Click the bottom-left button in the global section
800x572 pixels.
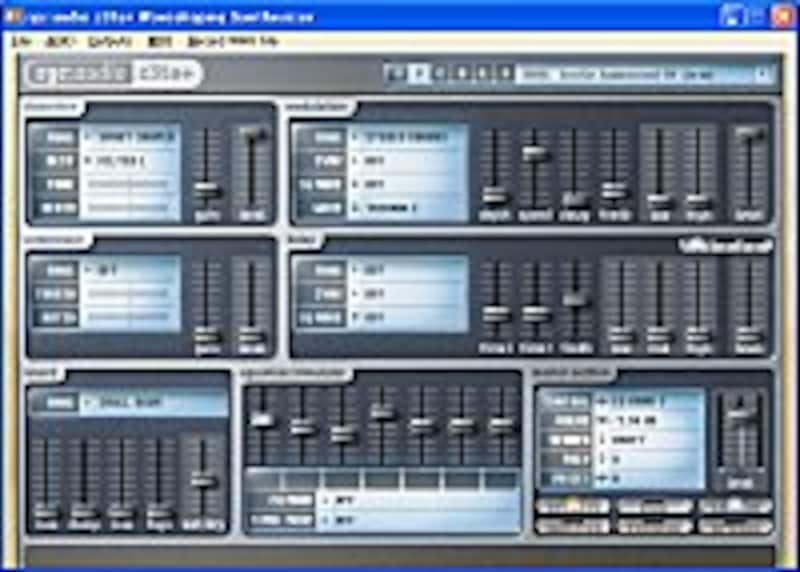coord(572,525)
